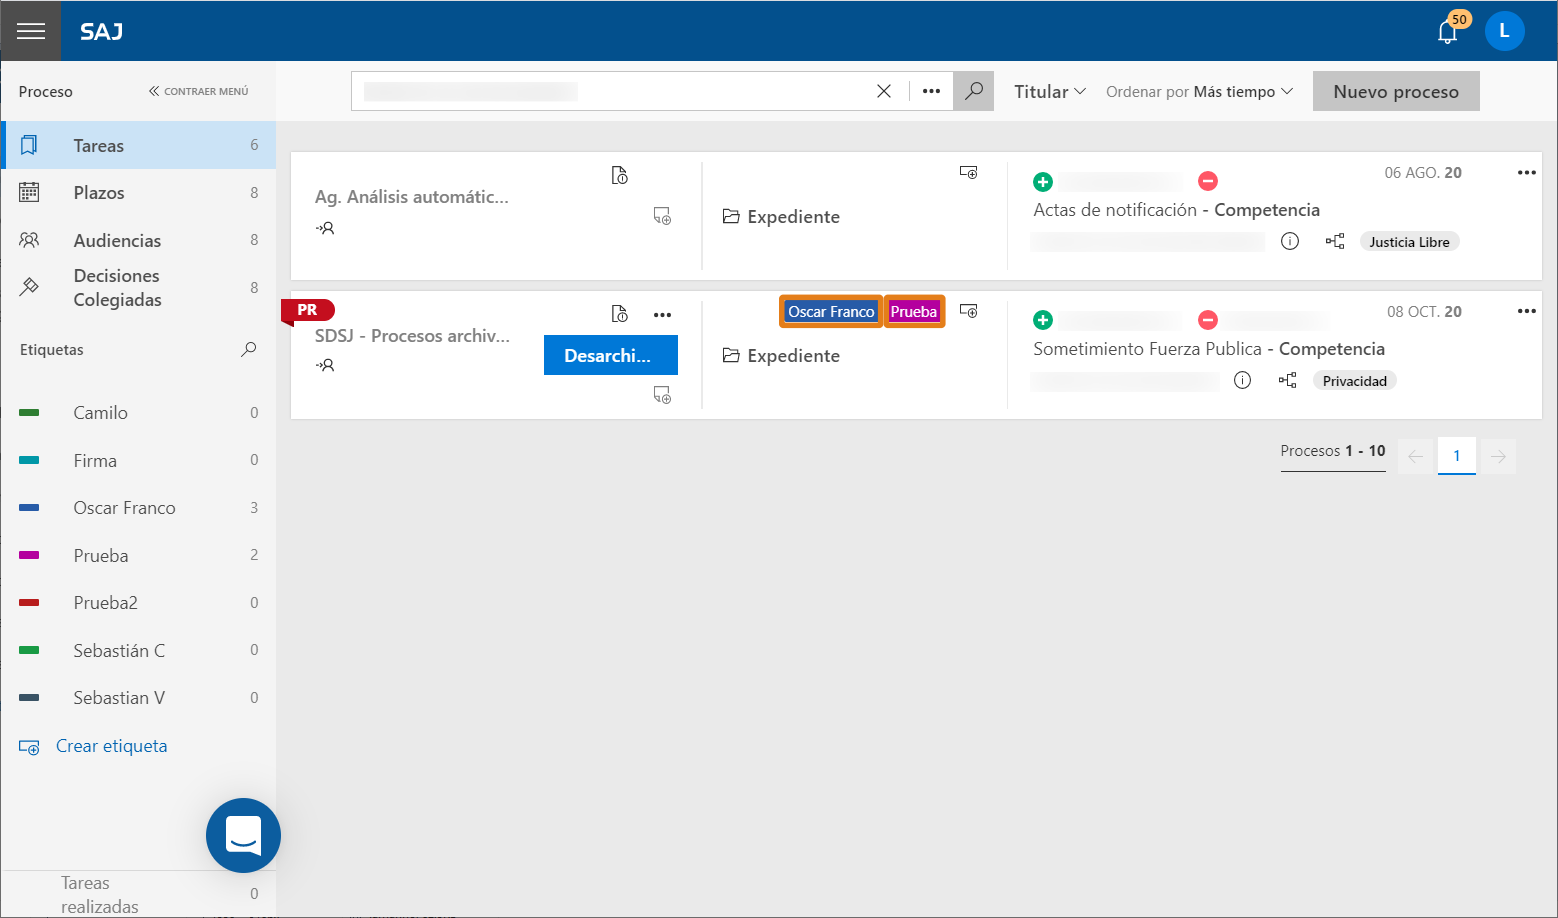The width and height of the screenshot is (1558, 918).
Task: Go to page 1 of pagination
Action: pos(1457,456)
